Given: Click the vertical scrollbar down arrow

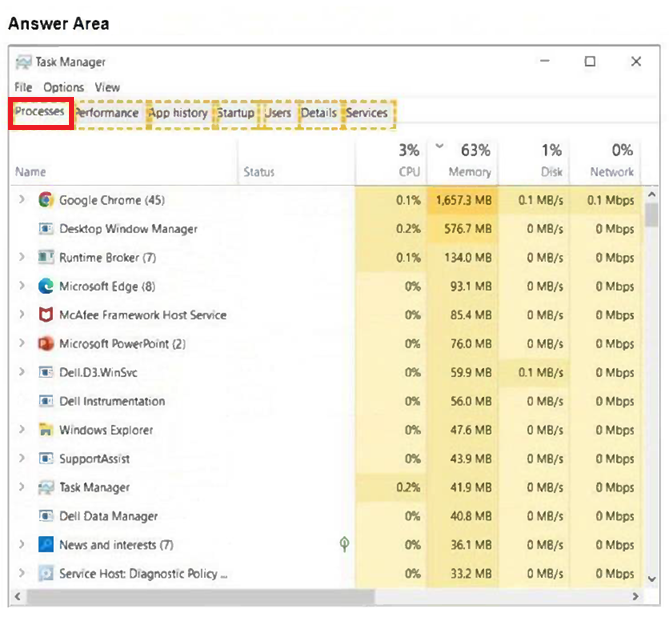Looking at the screenshot, I should point(652,579).
